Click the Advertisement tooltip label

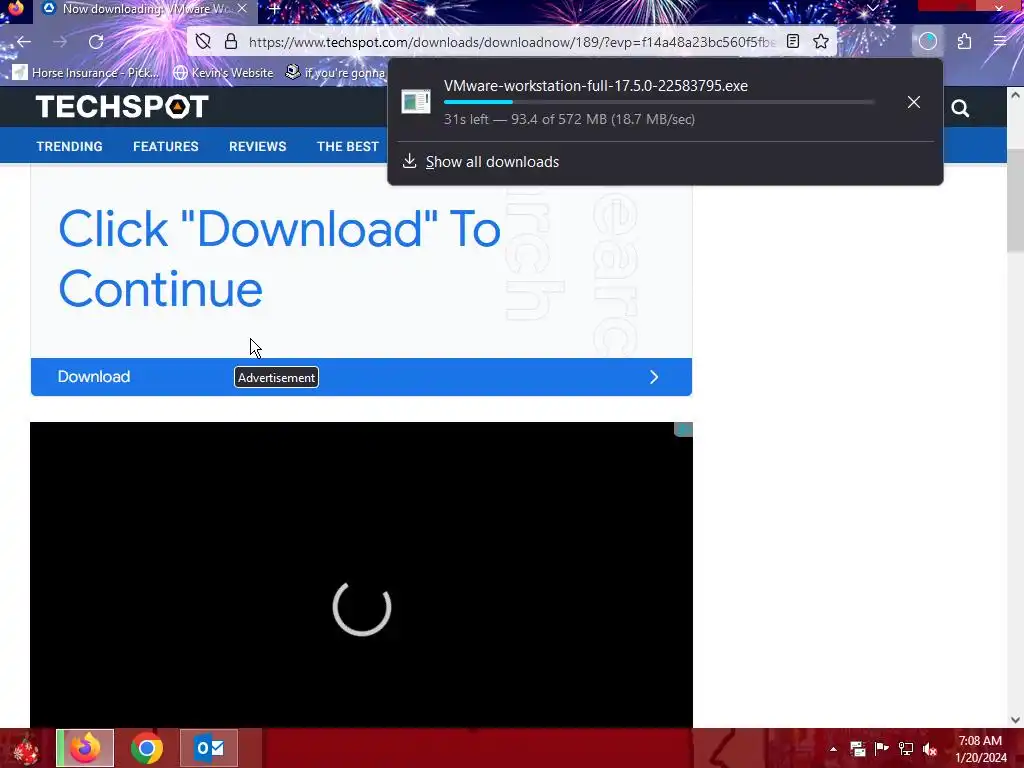click(276, 377)
